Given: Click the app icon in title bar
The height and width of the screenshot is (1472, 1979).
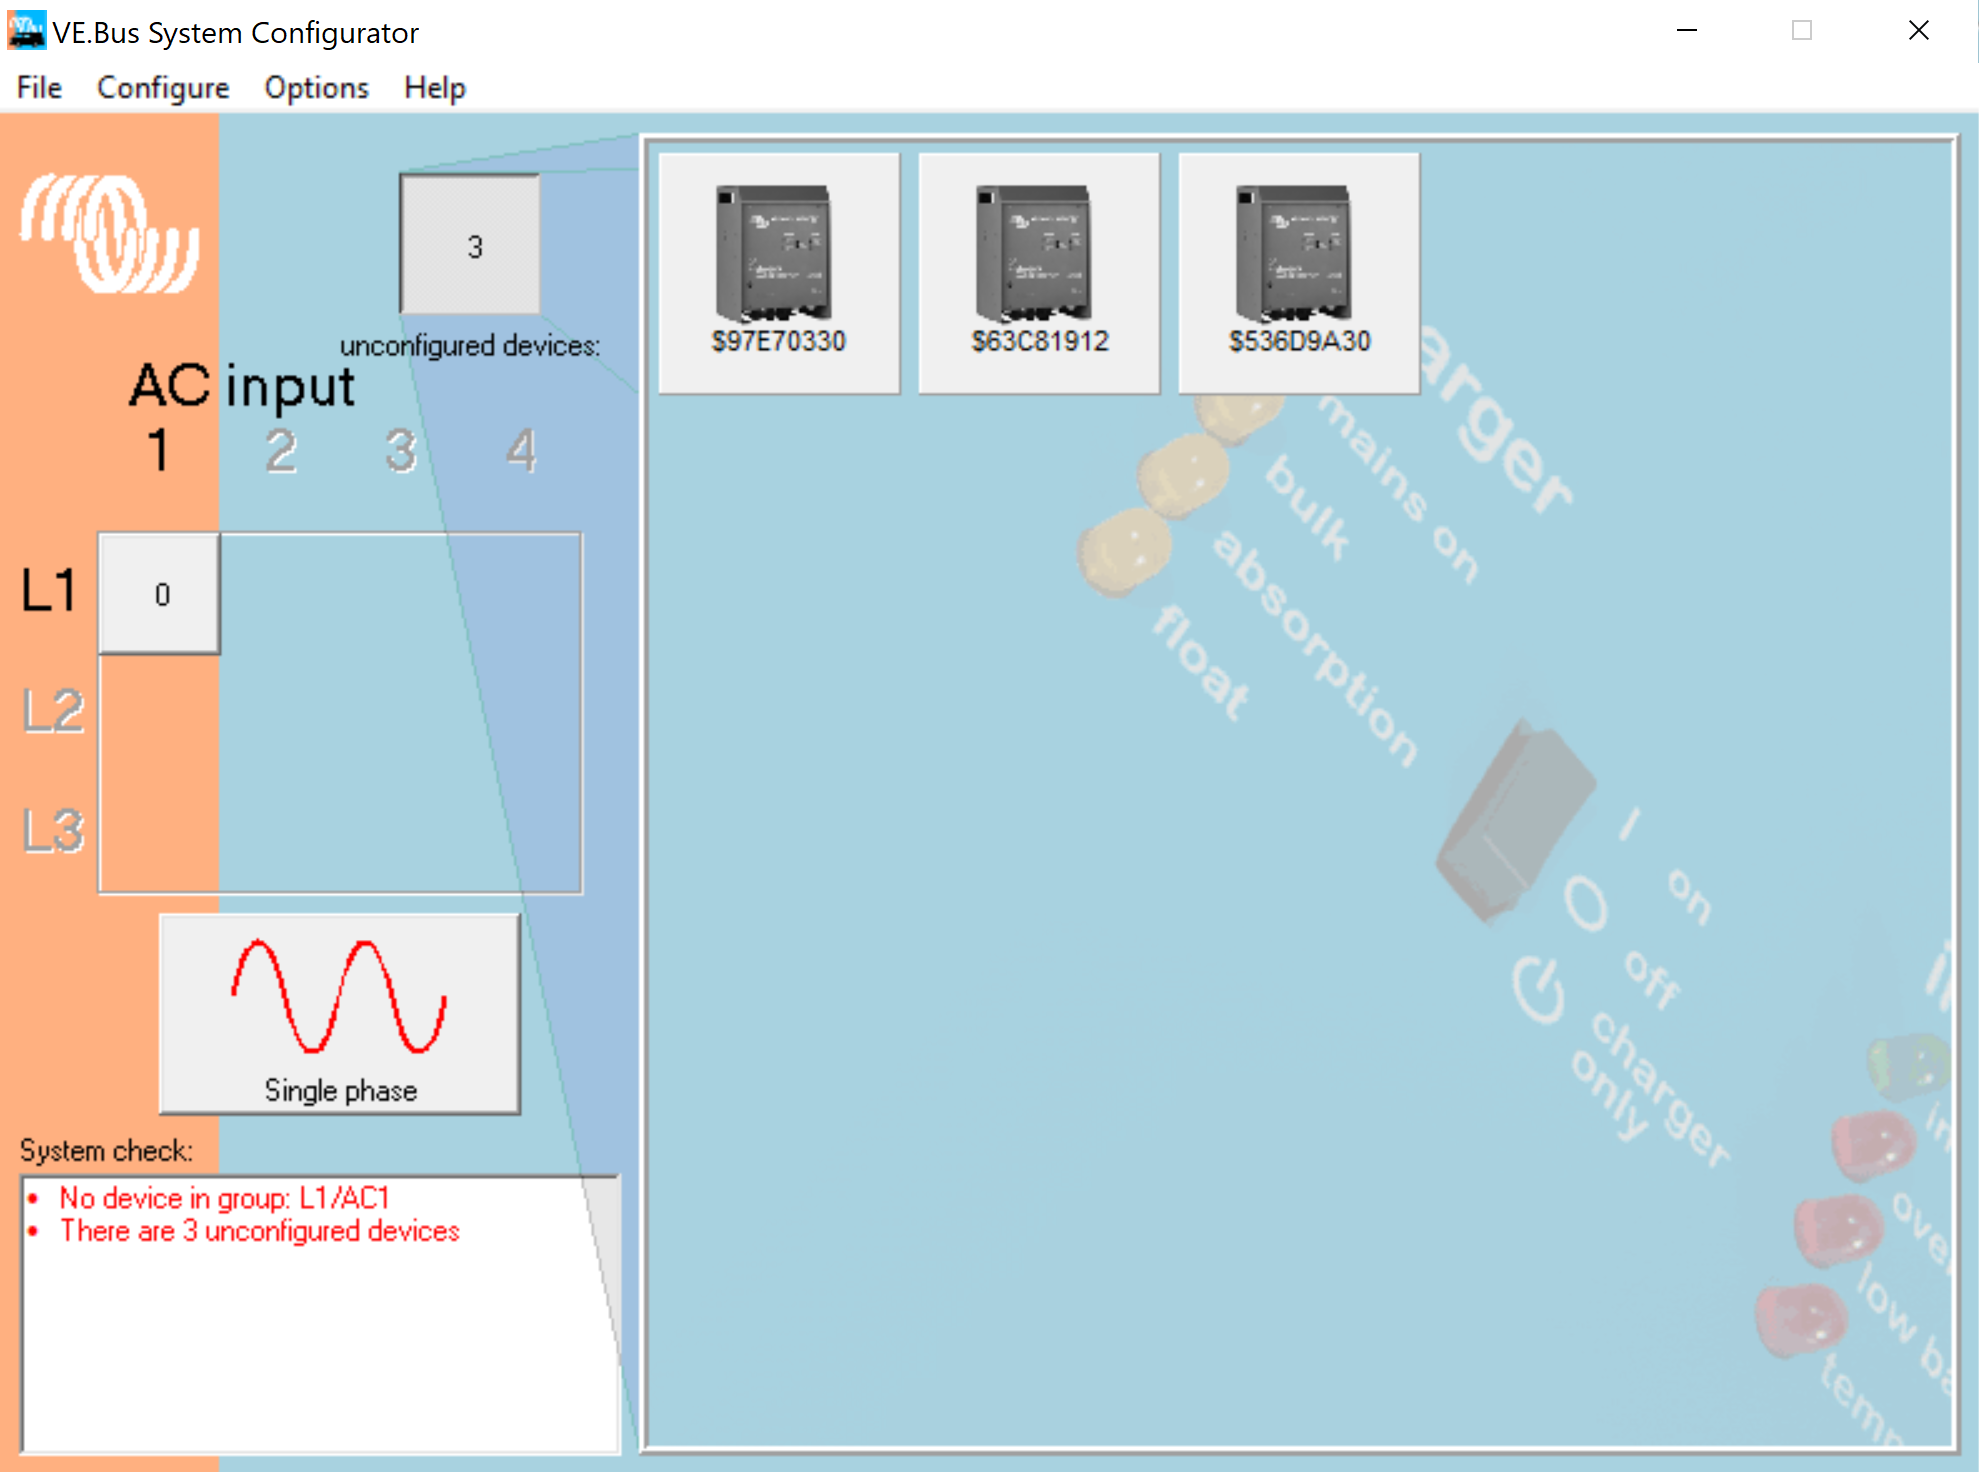Looking at the screenshot, I should [x=26, y=31].
